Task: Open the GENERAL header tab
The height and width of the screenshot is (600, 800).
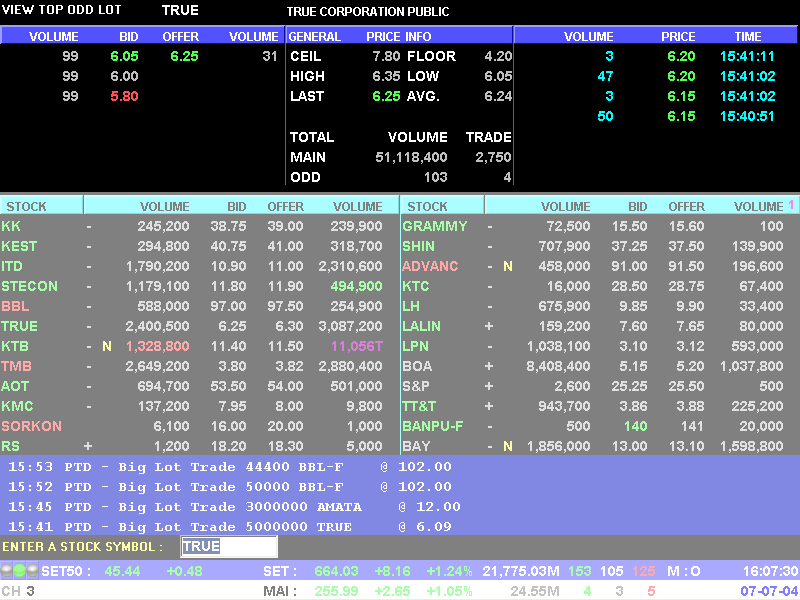Action: click(314, 36)
